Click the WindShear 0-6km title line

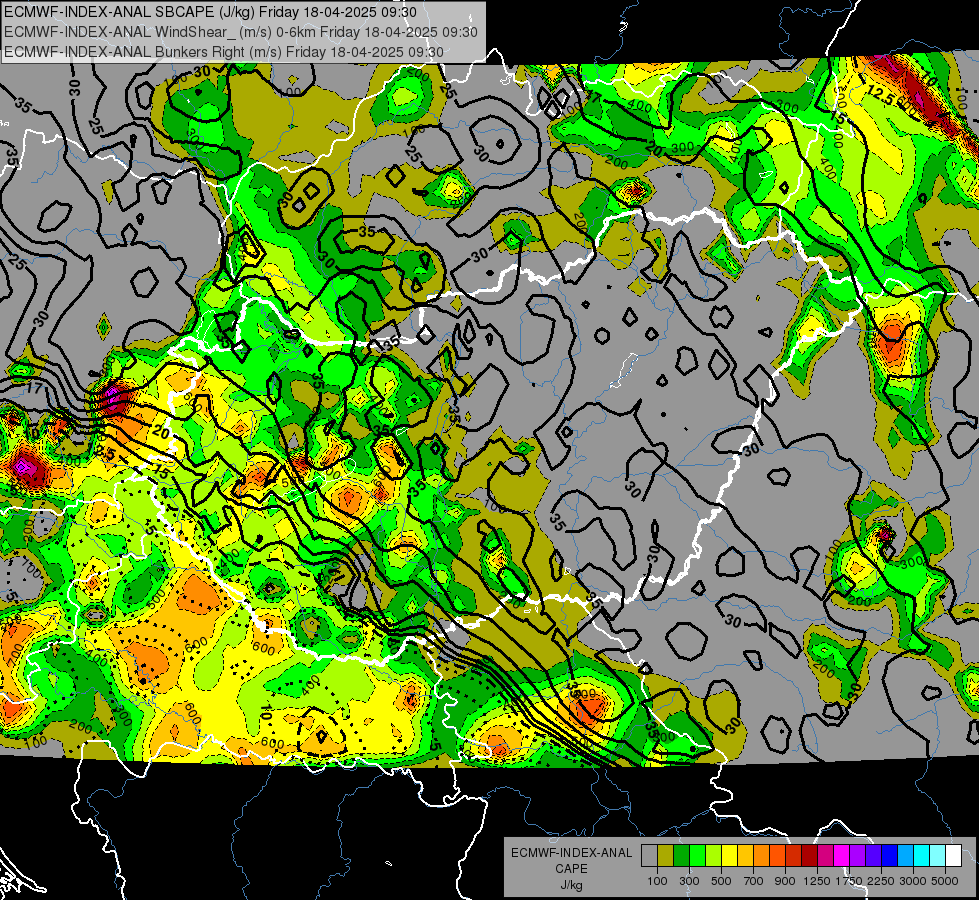[x=240, y=32]
